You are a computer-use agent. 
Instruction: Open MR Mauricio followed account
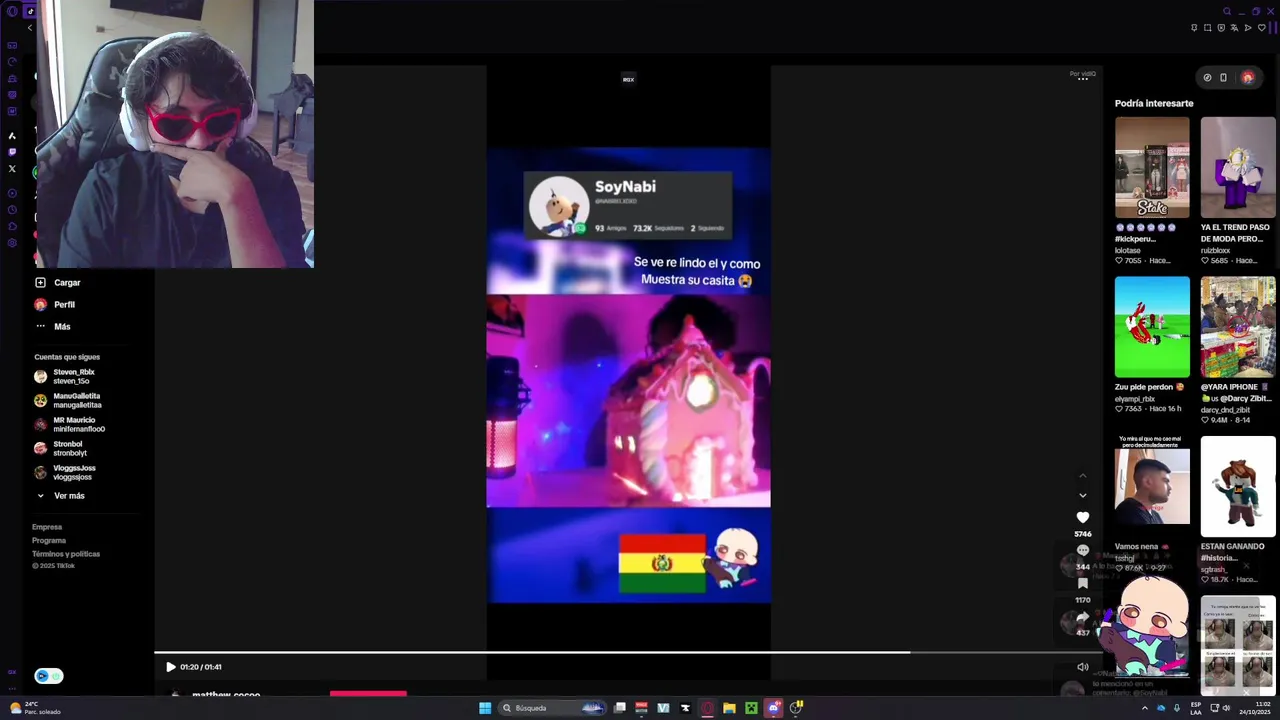pyautogui.click(x=70, y=425)
